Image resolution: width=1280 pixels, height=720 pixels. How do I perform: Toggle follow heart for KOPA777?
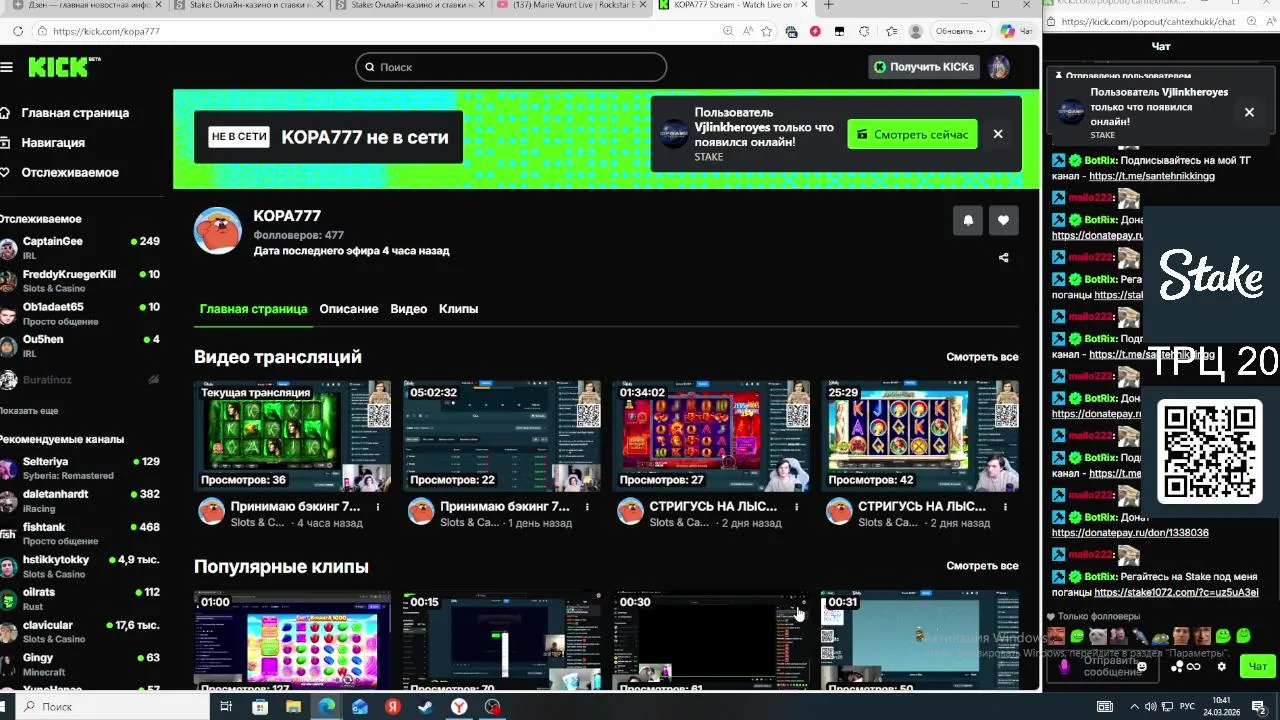[1003, 220]
